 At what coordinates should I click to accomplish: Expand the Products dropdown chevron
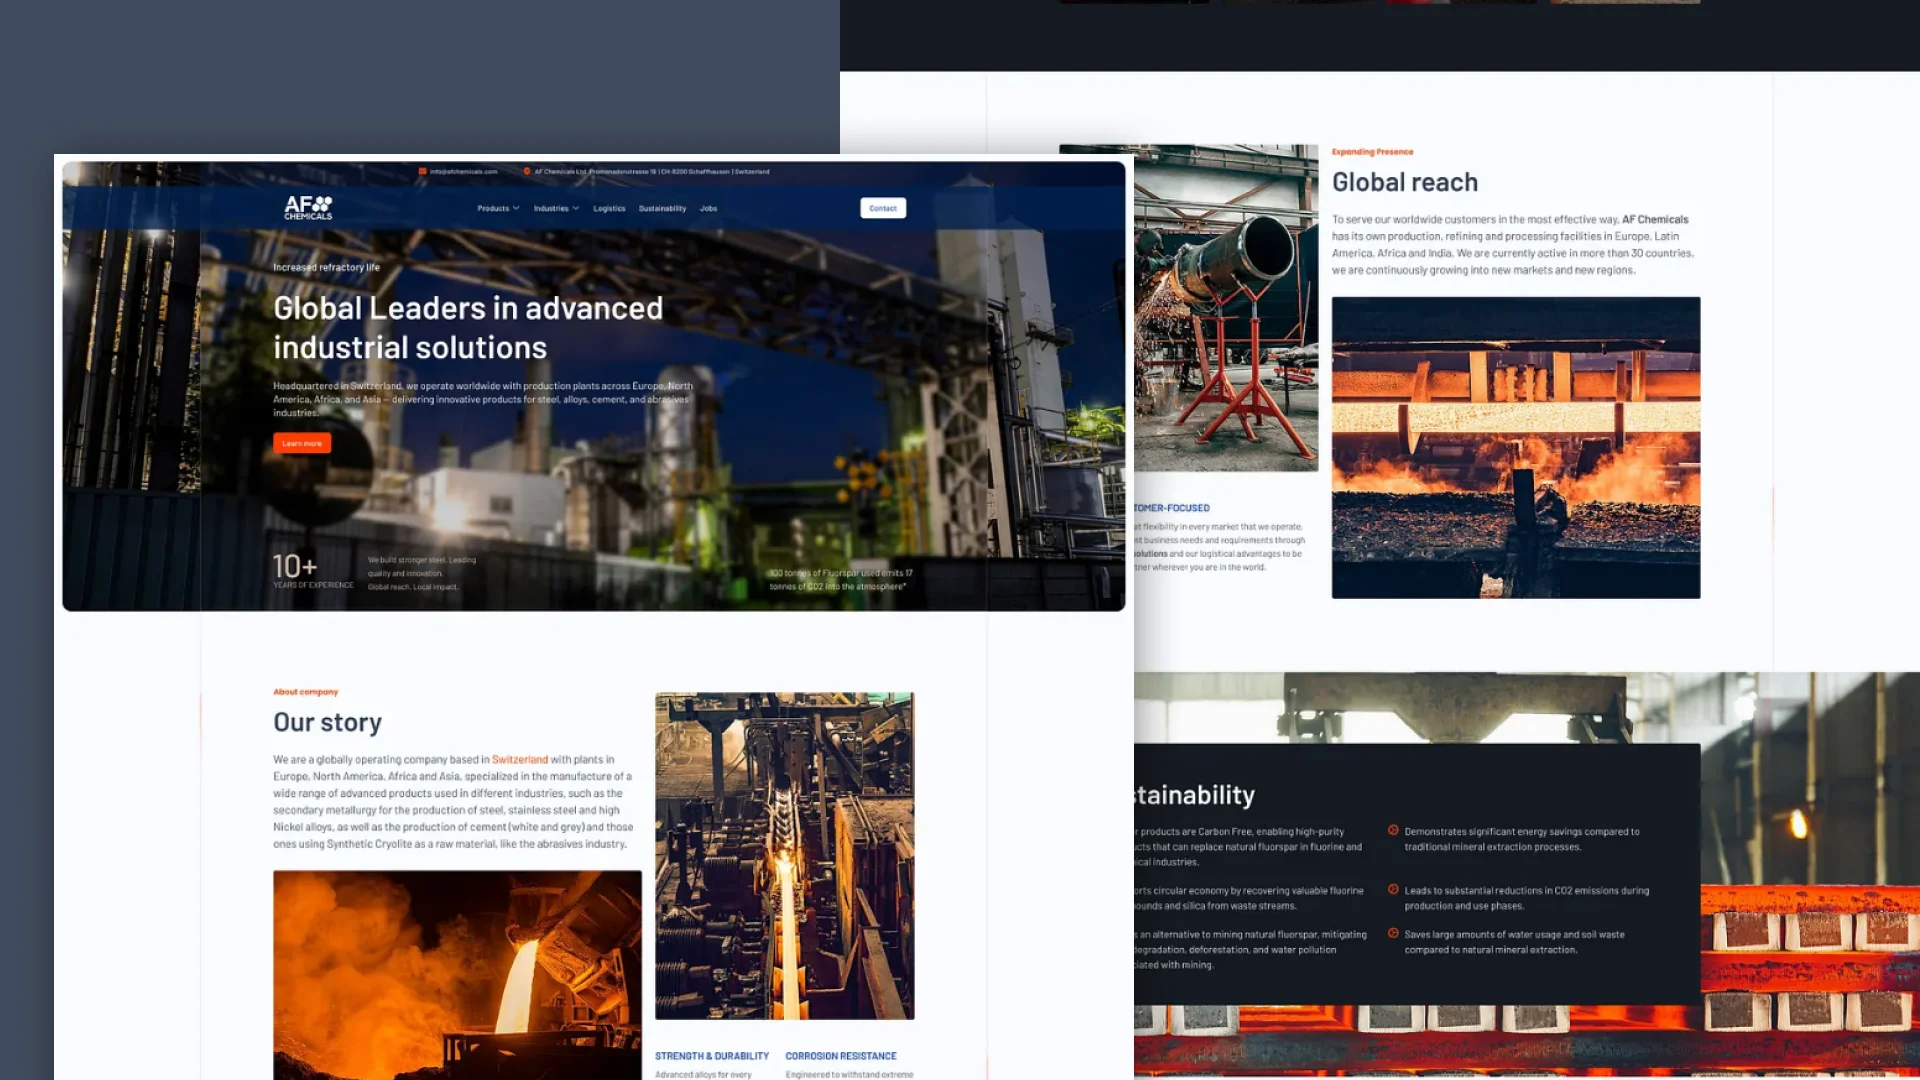[516, 208]
